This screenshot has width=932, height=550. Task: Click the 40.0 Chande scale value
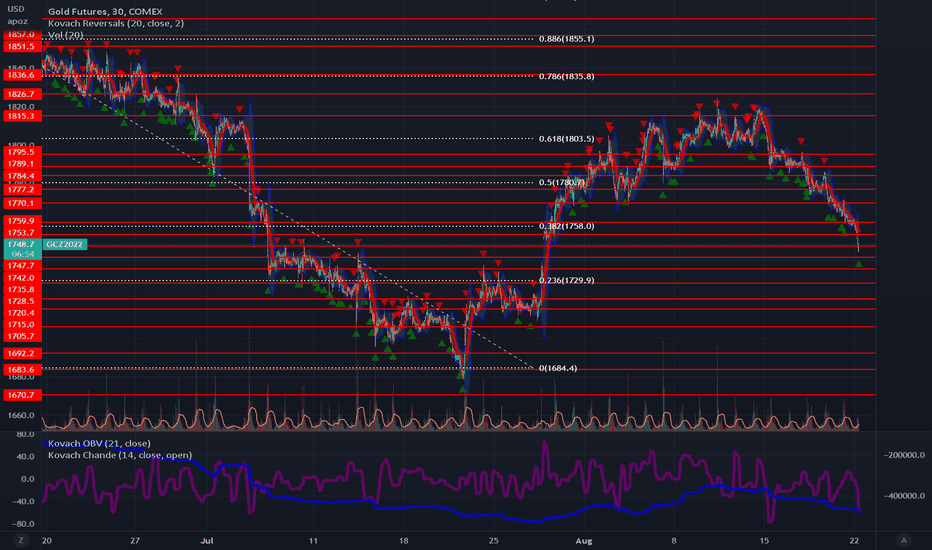[25, 457]
